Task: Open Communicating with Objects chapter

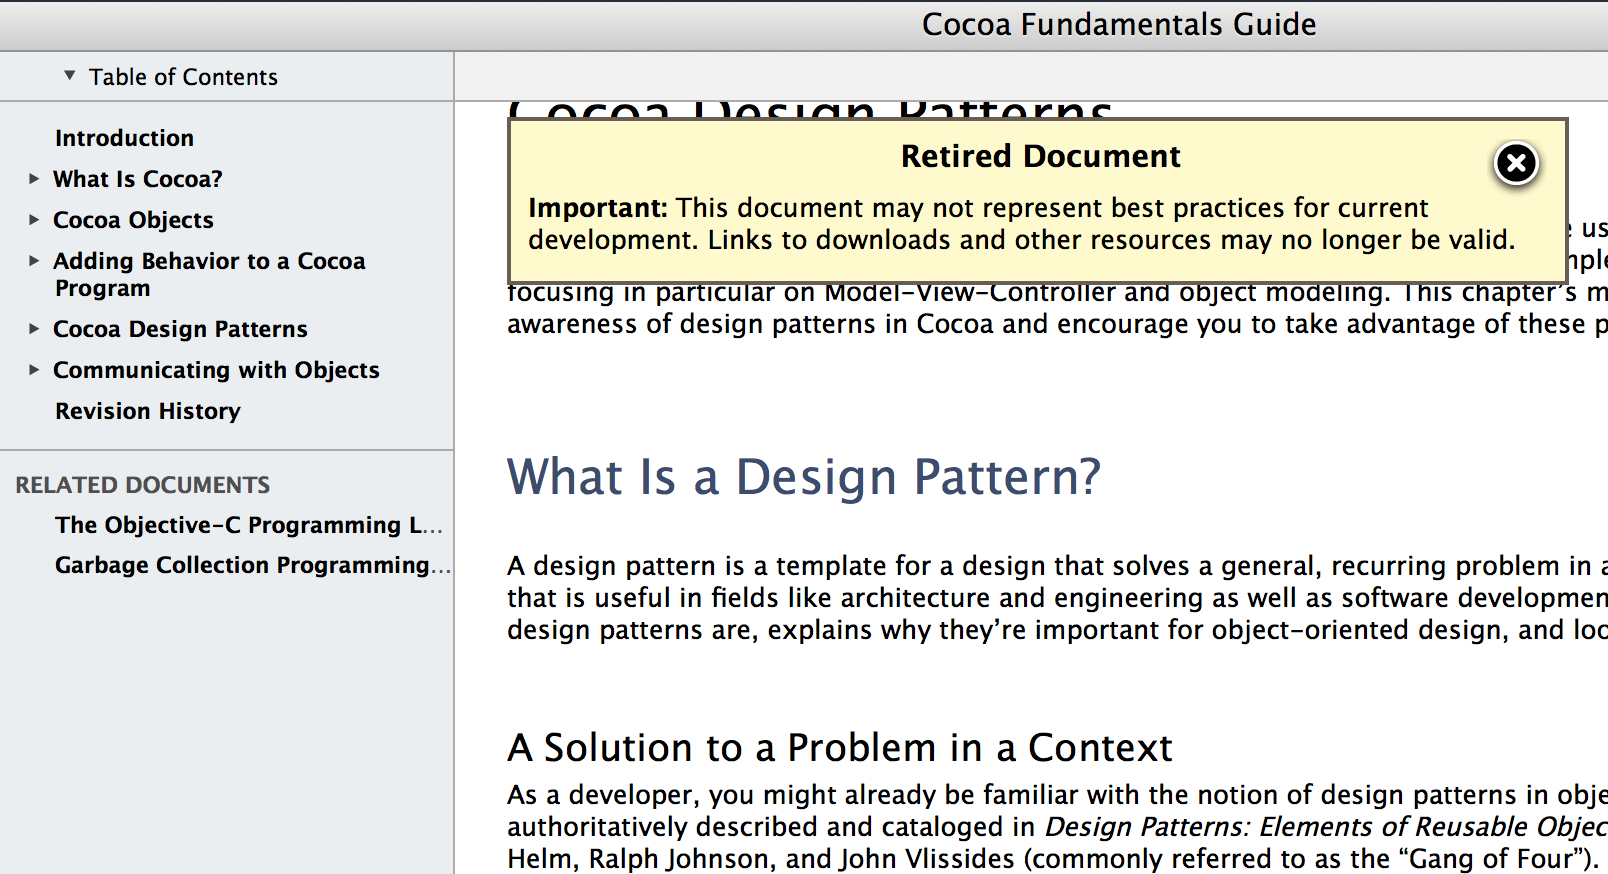Action: coord(216,370)
